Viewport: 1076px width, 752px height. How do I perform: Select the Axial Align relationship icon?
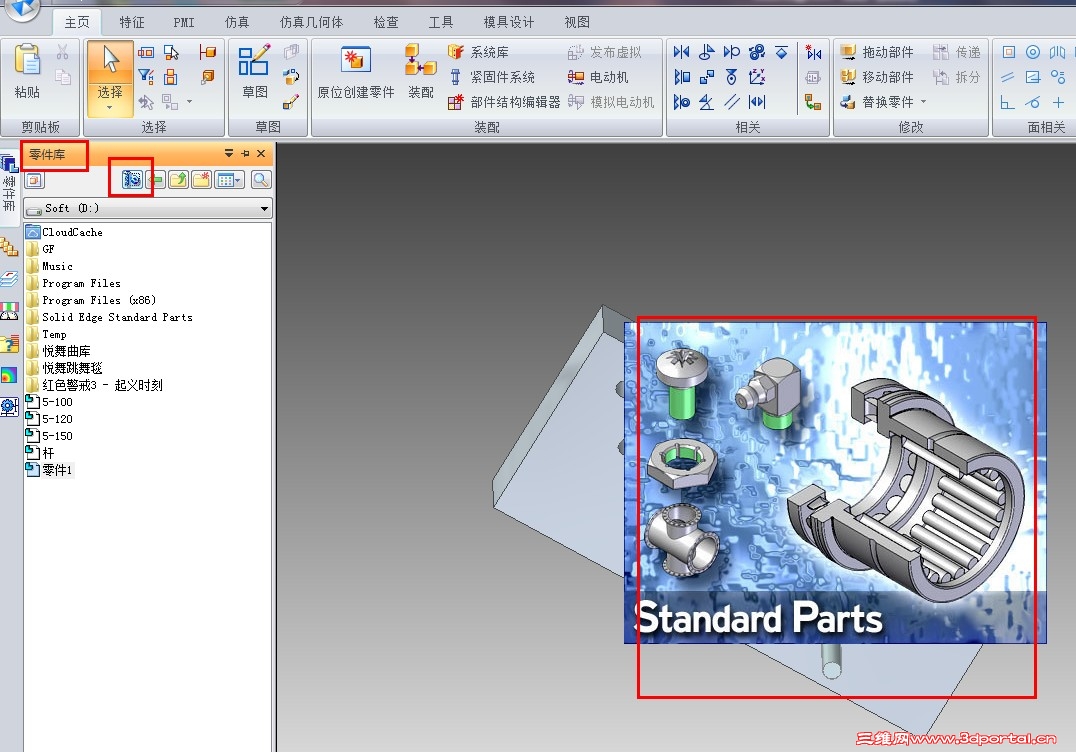point(682,102)
